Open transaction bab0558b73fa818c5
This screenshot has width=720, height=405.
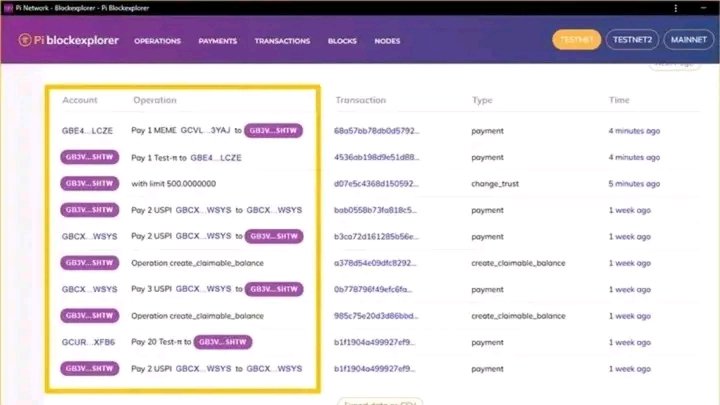376,210
